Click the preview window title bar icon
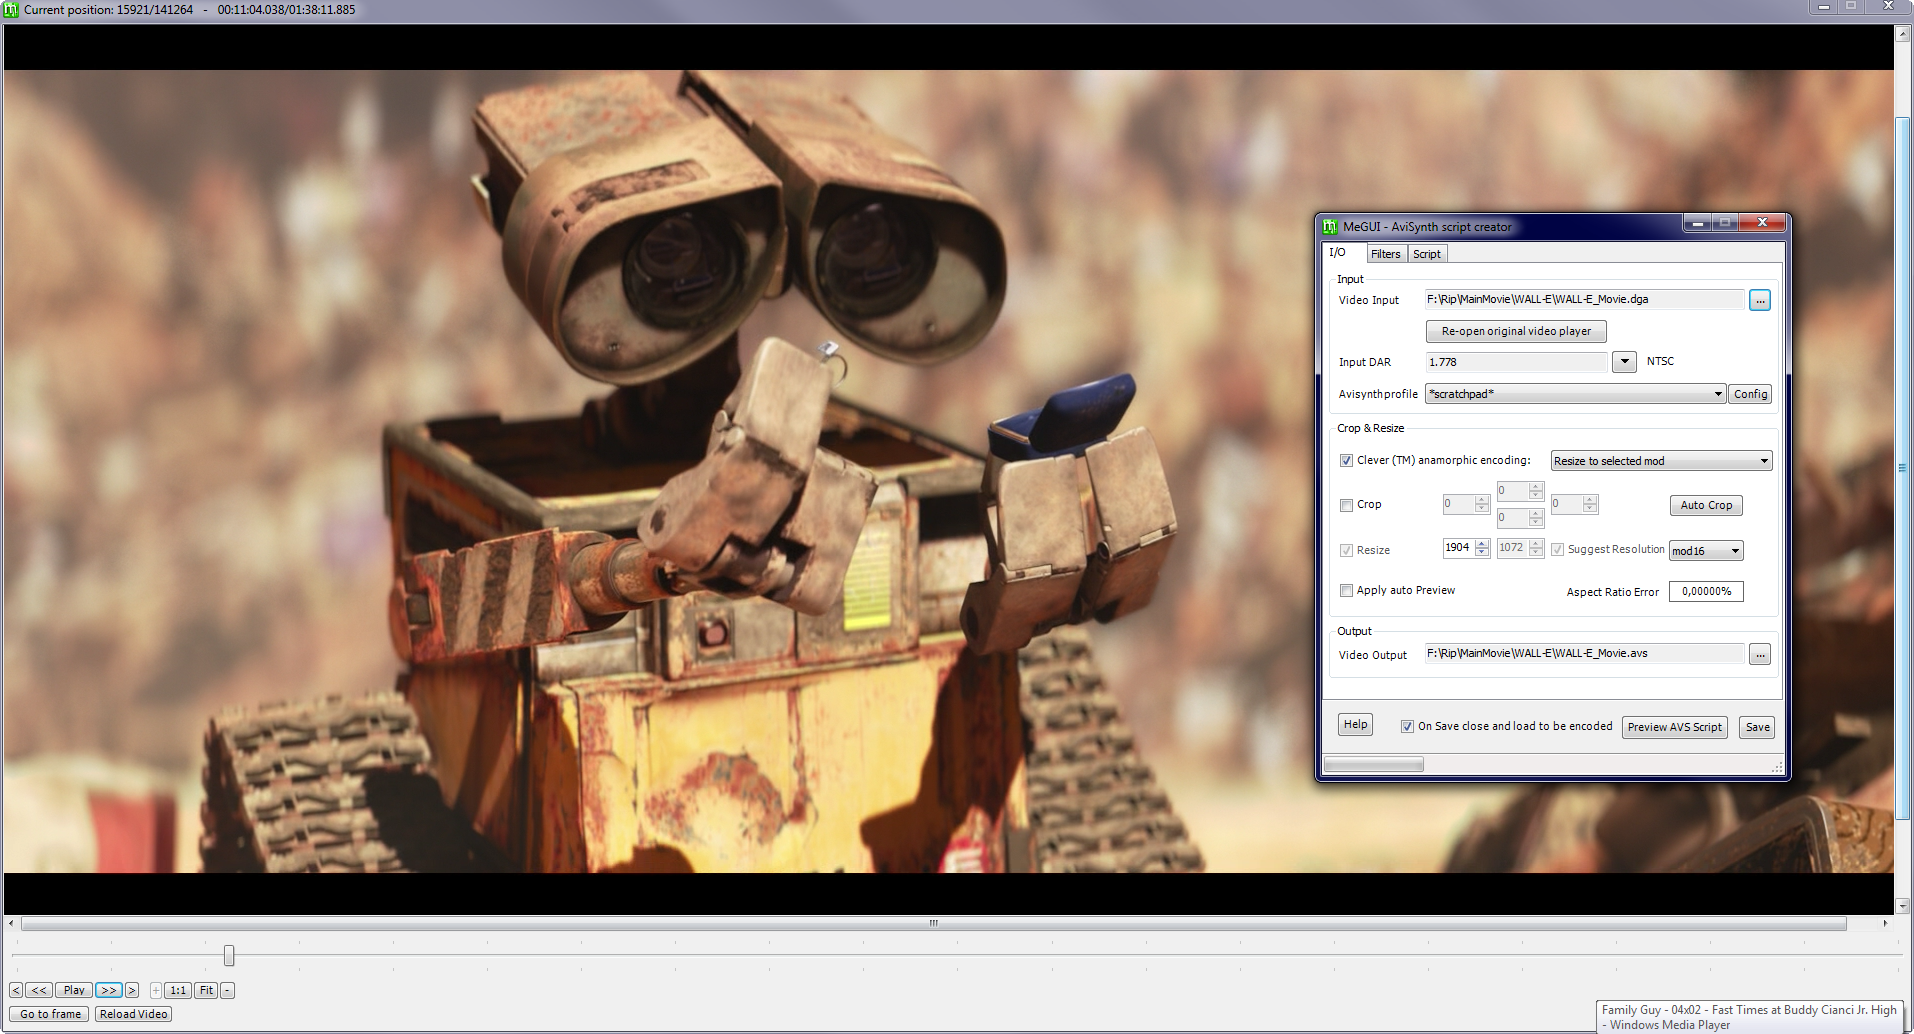 (11, 10)
